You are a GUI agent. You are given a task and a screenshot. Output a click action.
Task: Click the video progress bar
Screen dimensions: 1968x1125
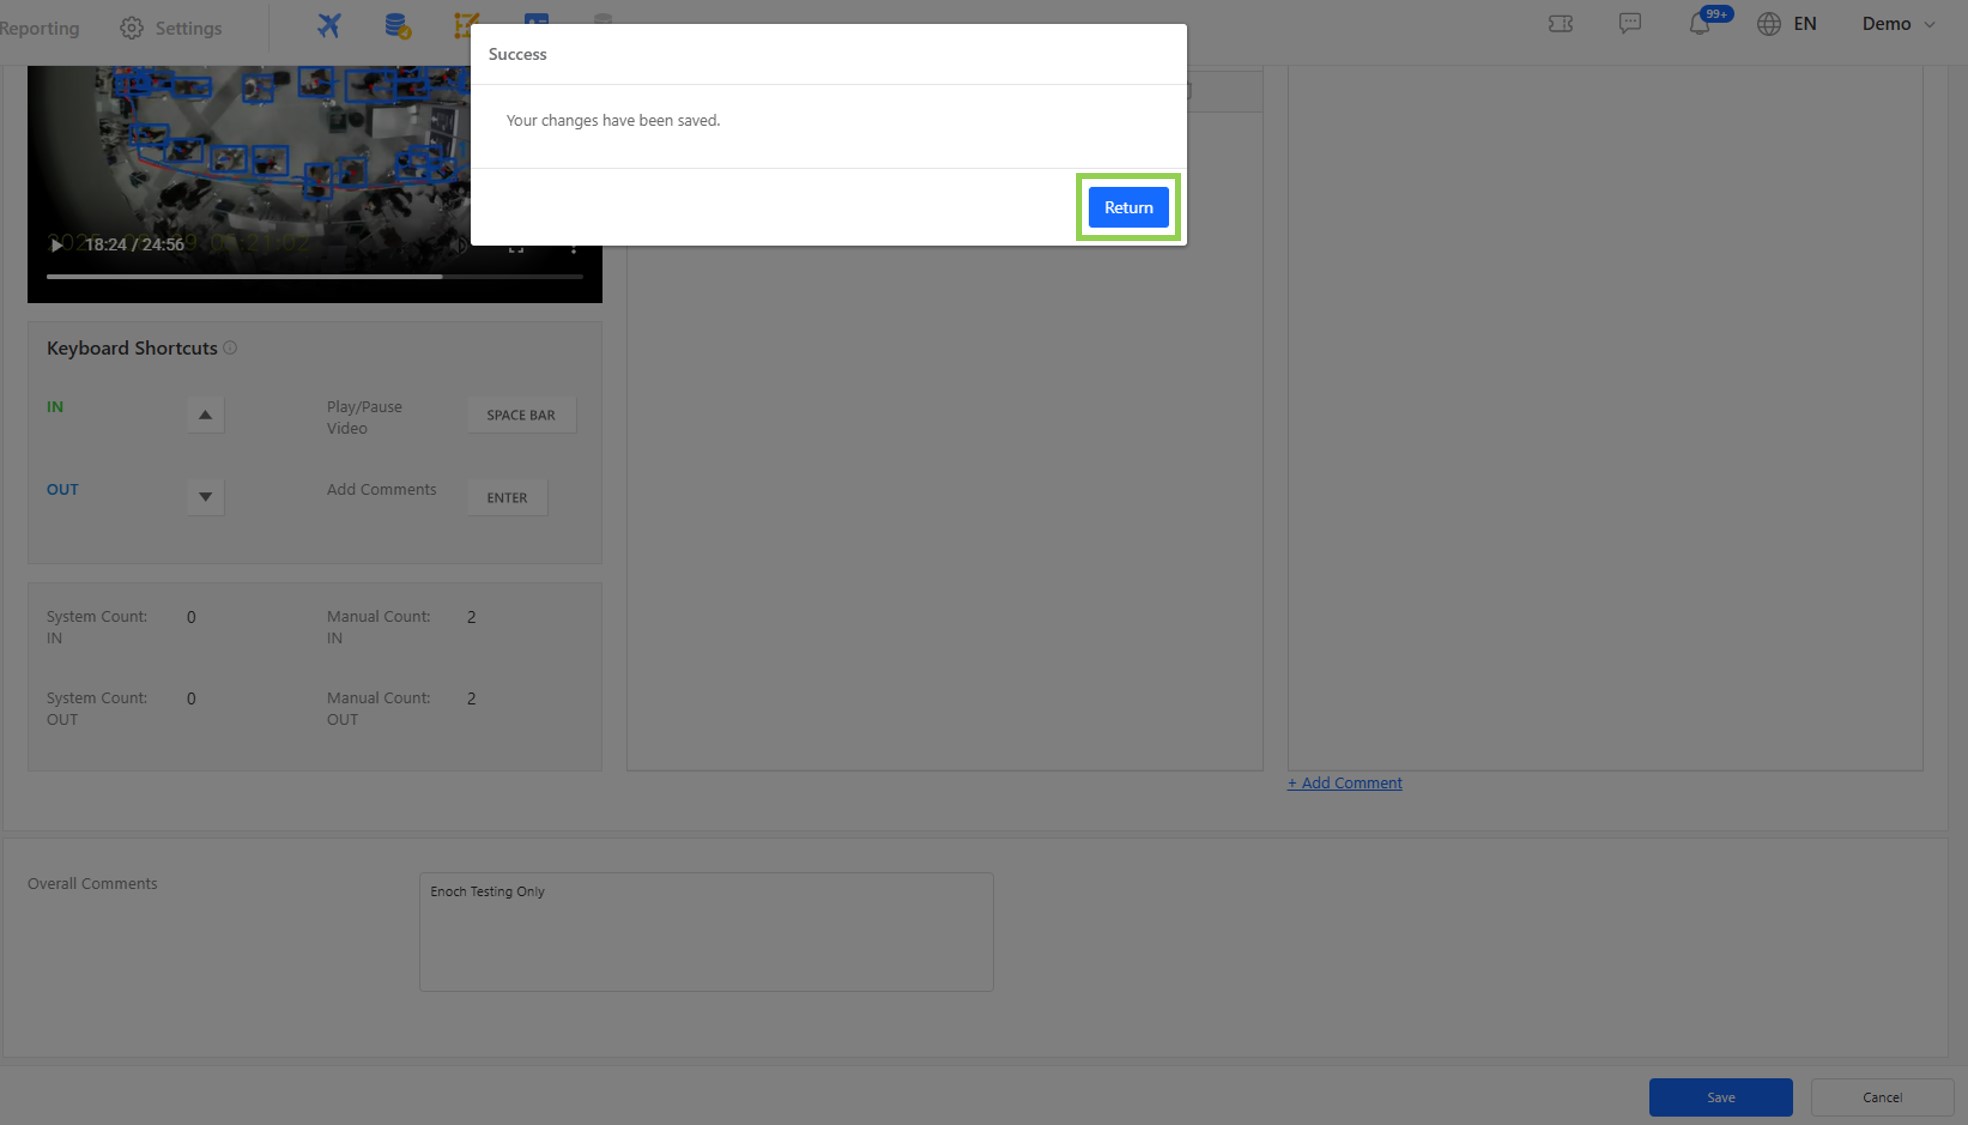click(314, 276)
